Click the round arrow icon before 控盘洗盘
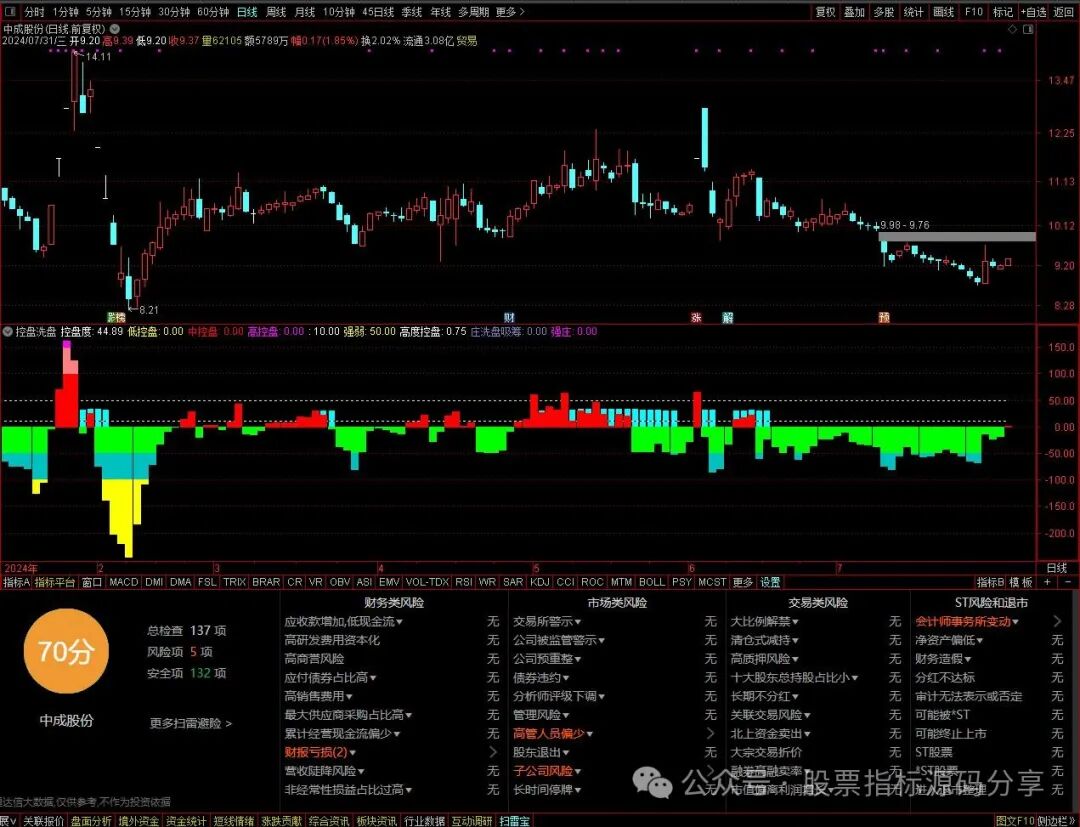Image resolution: width=1080 pixels, height=827 pixels. pyautogui.click(x=8, y=331)
